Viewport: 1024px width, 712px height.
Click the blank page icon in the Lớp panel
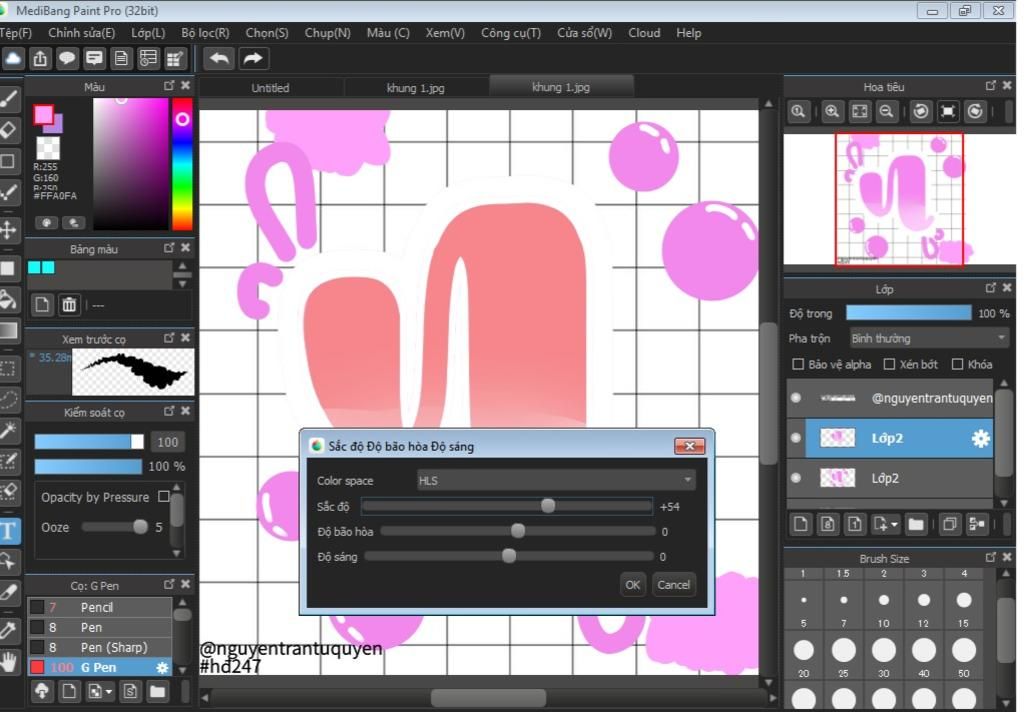pos(800,524)
